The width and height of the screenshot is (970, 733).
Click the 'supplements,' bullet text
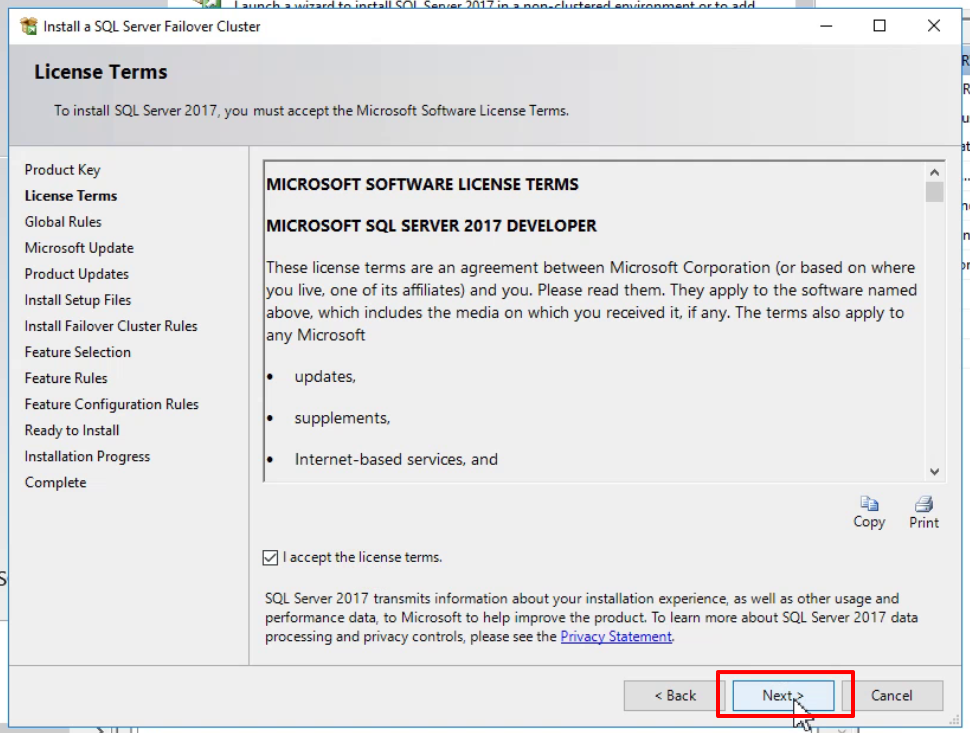(x=342, y=418)
